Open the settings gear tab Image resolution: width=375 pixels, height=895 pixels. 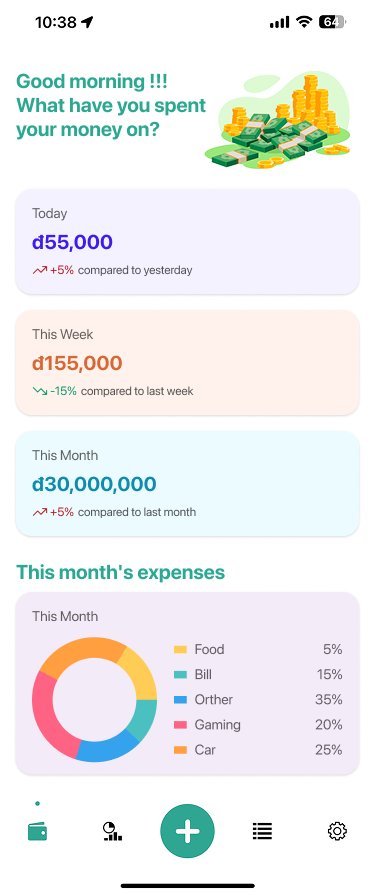337,832
